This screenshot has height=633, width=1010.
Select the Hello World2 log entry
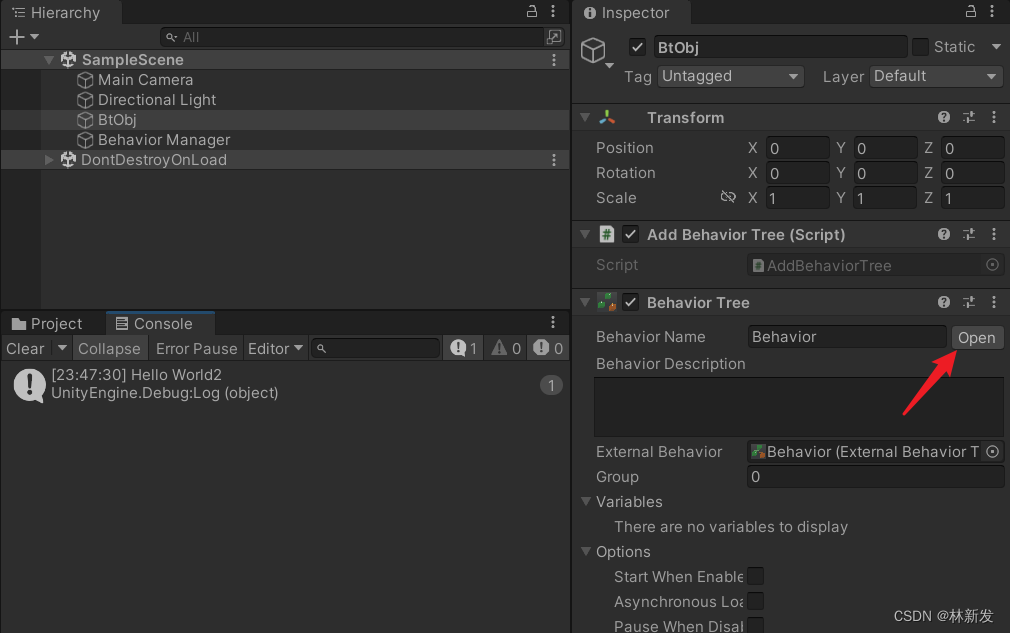(x=285, y=384)
